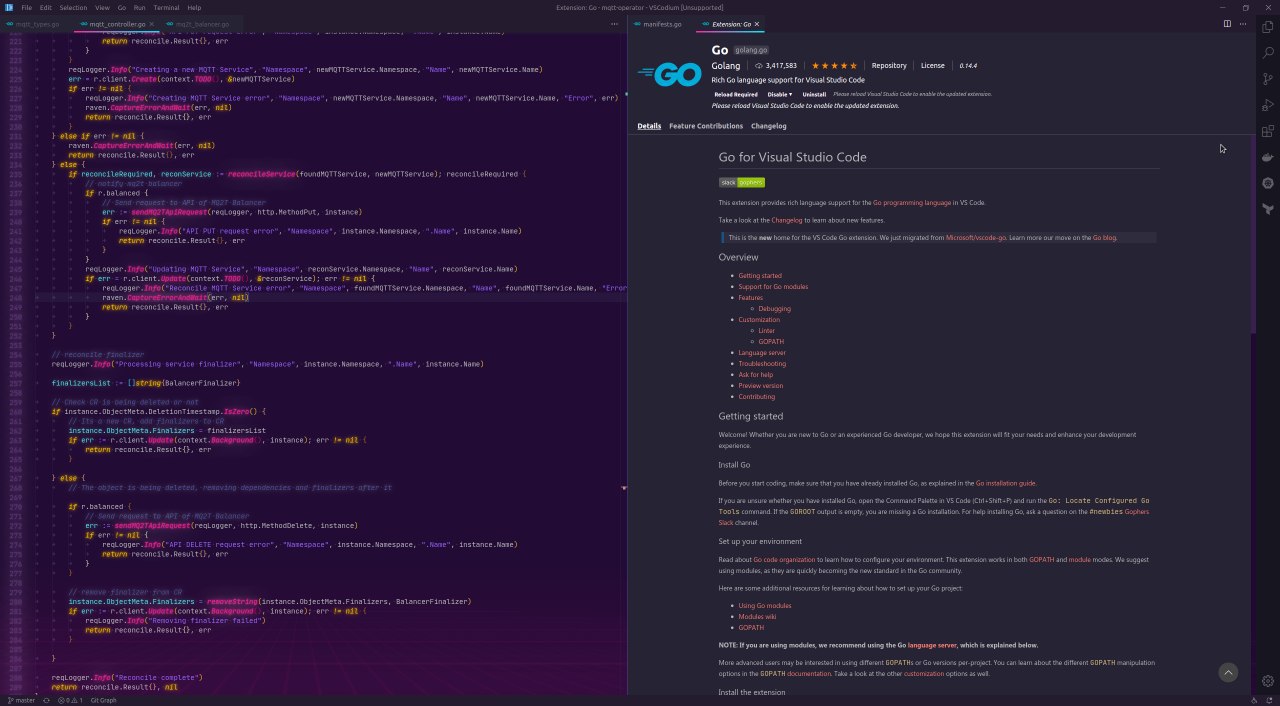Switch to the Feature Contributions tab
Screen dimensions: 1280x706
(706, 126)
